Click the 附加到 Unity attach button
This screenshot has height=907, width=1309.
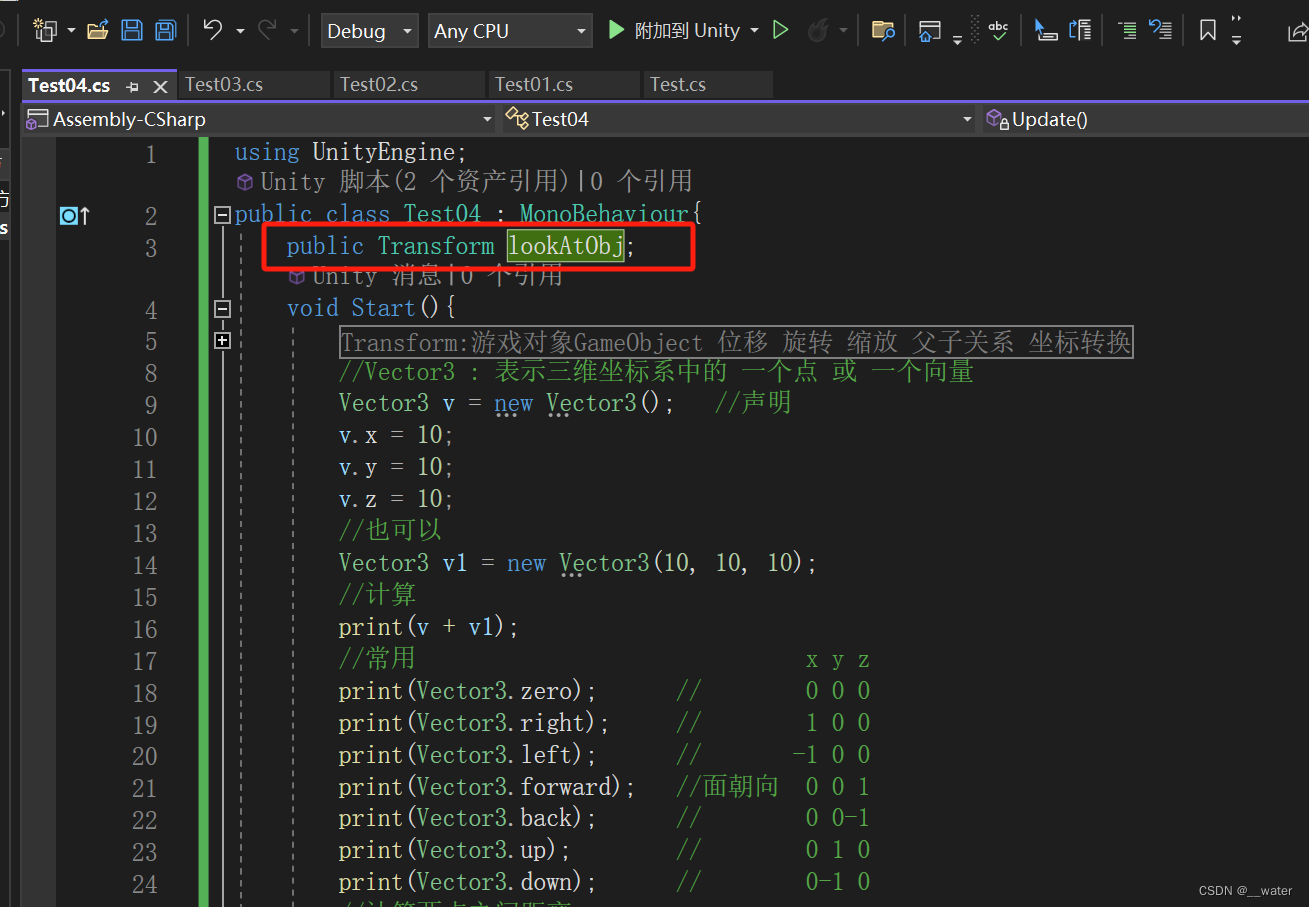675,31
